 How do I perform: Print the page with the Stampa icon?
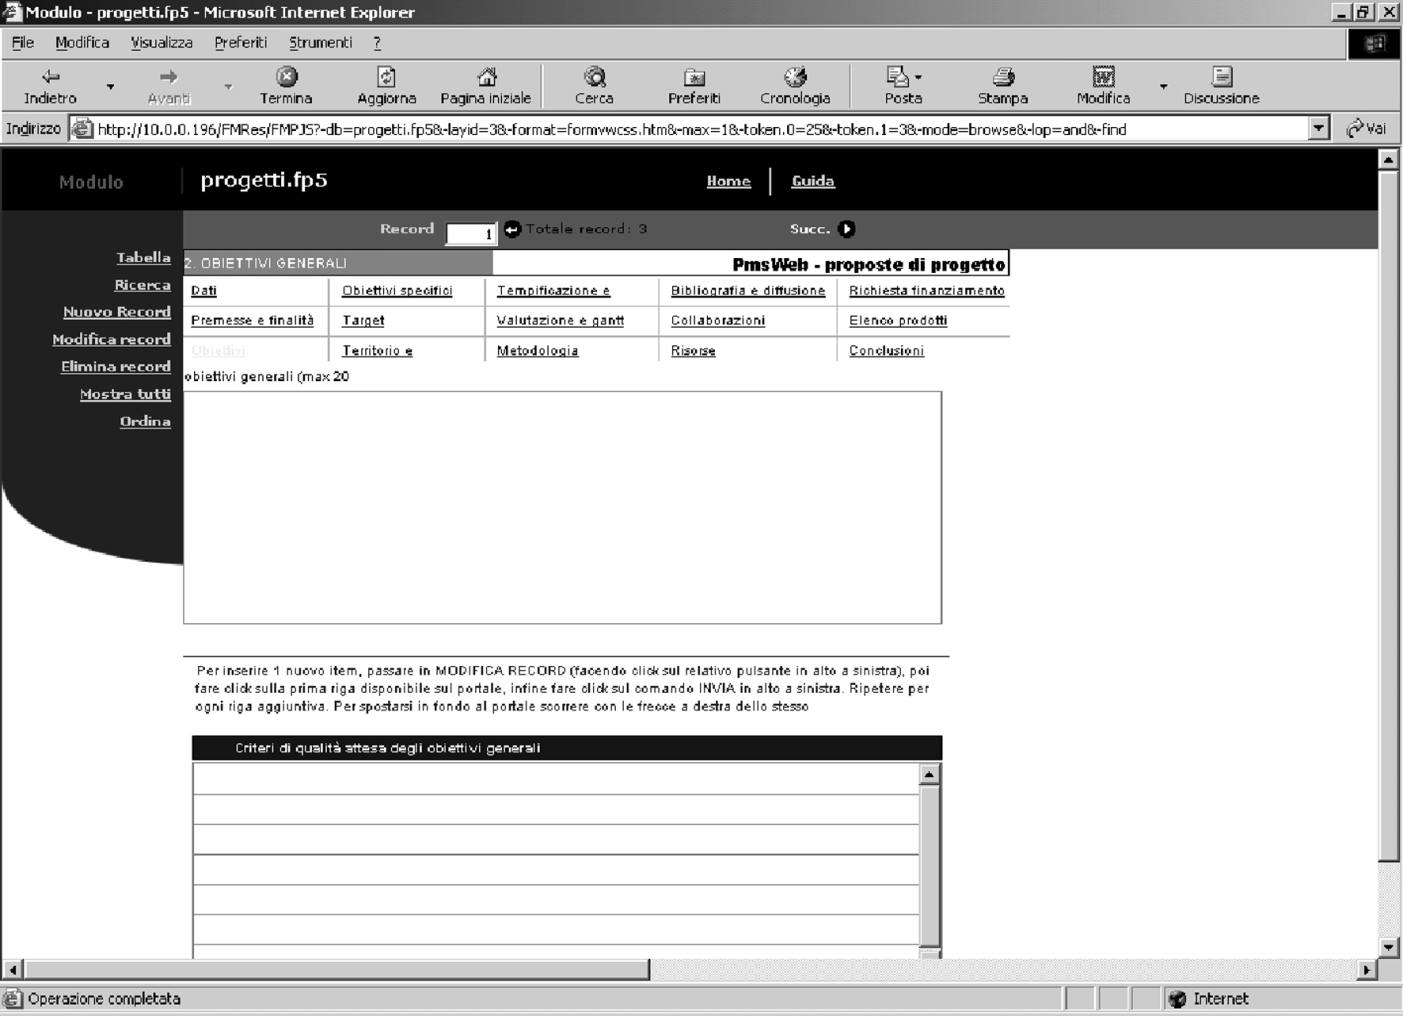tap(1003, 76)
